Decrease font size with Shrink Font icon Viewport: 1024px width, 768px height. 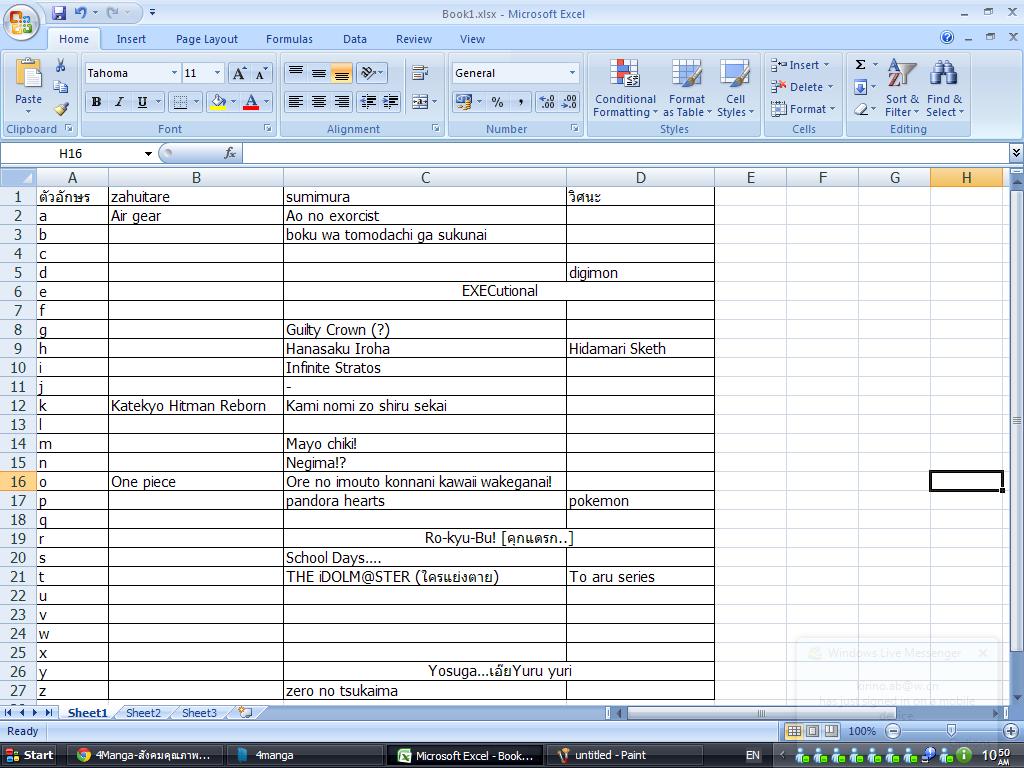coord(261,73)
